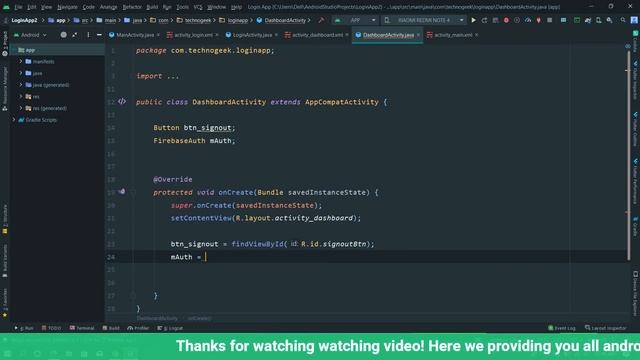Open the AVD Manager phone icon

click(598, 20)
